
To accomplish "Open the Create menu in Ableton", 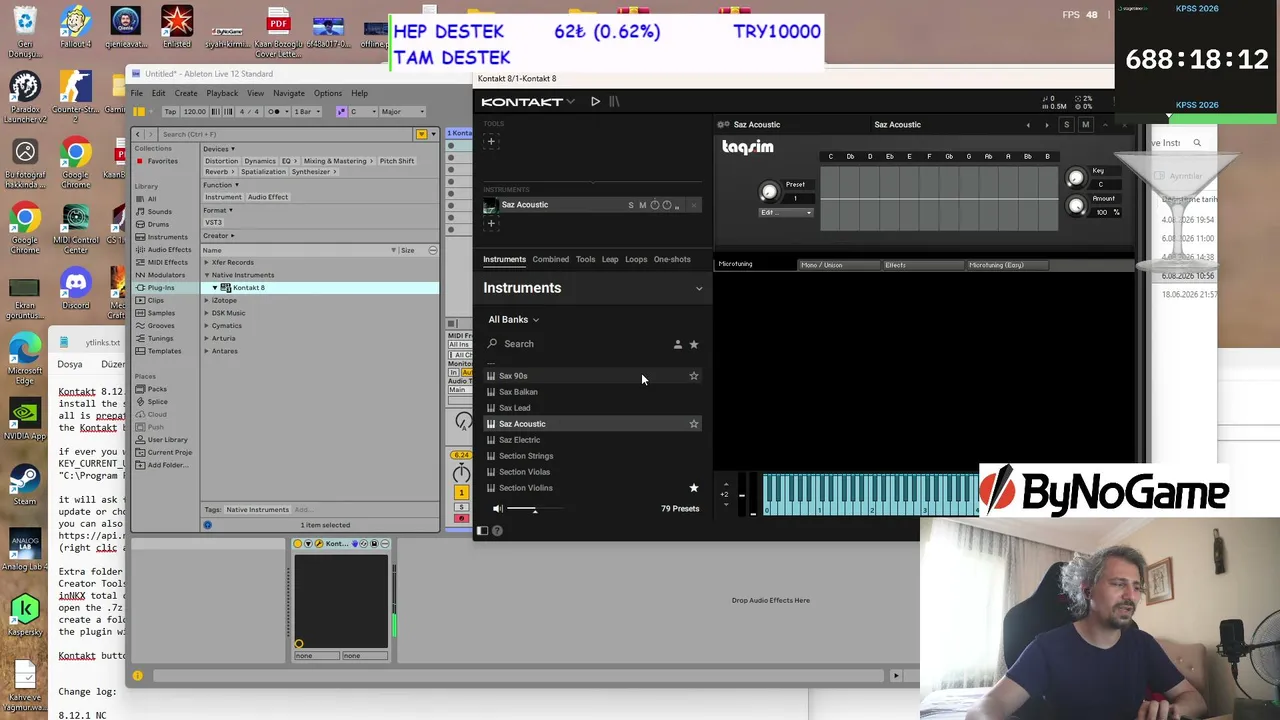I will click(186, 93).
